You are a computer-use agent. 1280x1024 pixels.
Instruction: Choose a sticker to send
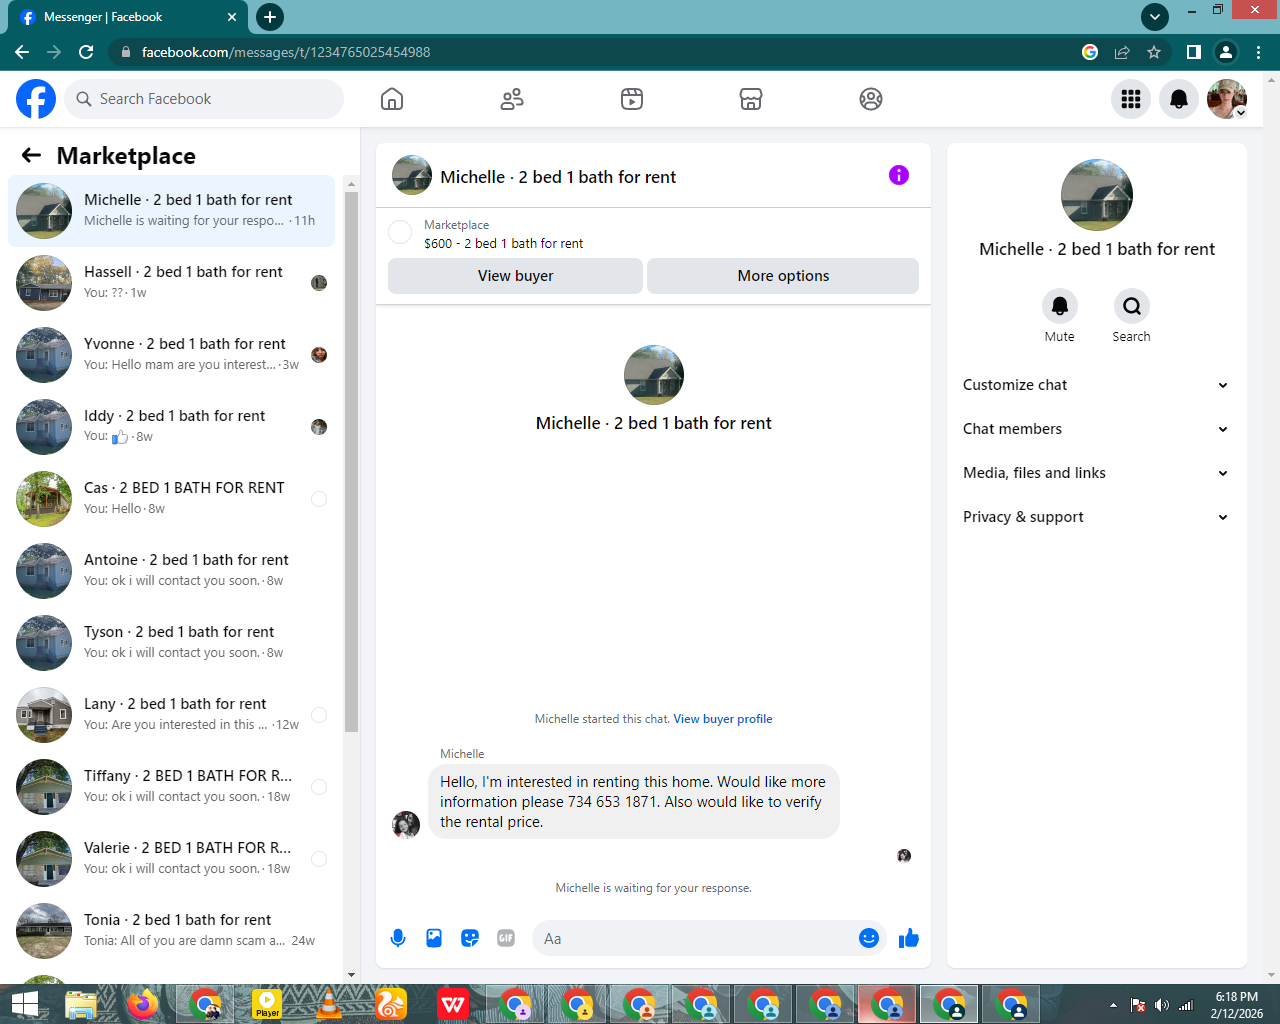coord(470,938)
